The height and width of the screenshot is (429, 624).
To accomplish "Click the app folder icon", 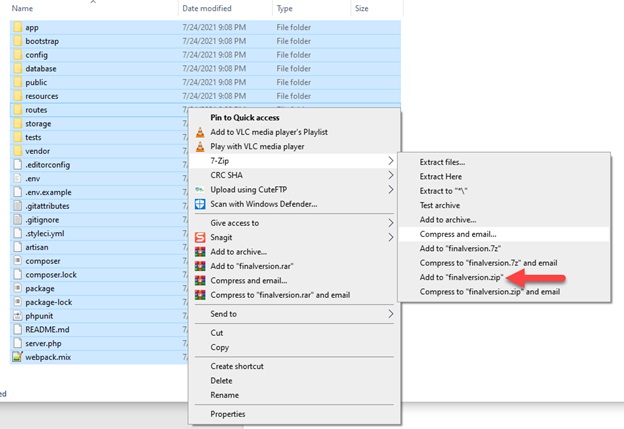I will 16,28.
